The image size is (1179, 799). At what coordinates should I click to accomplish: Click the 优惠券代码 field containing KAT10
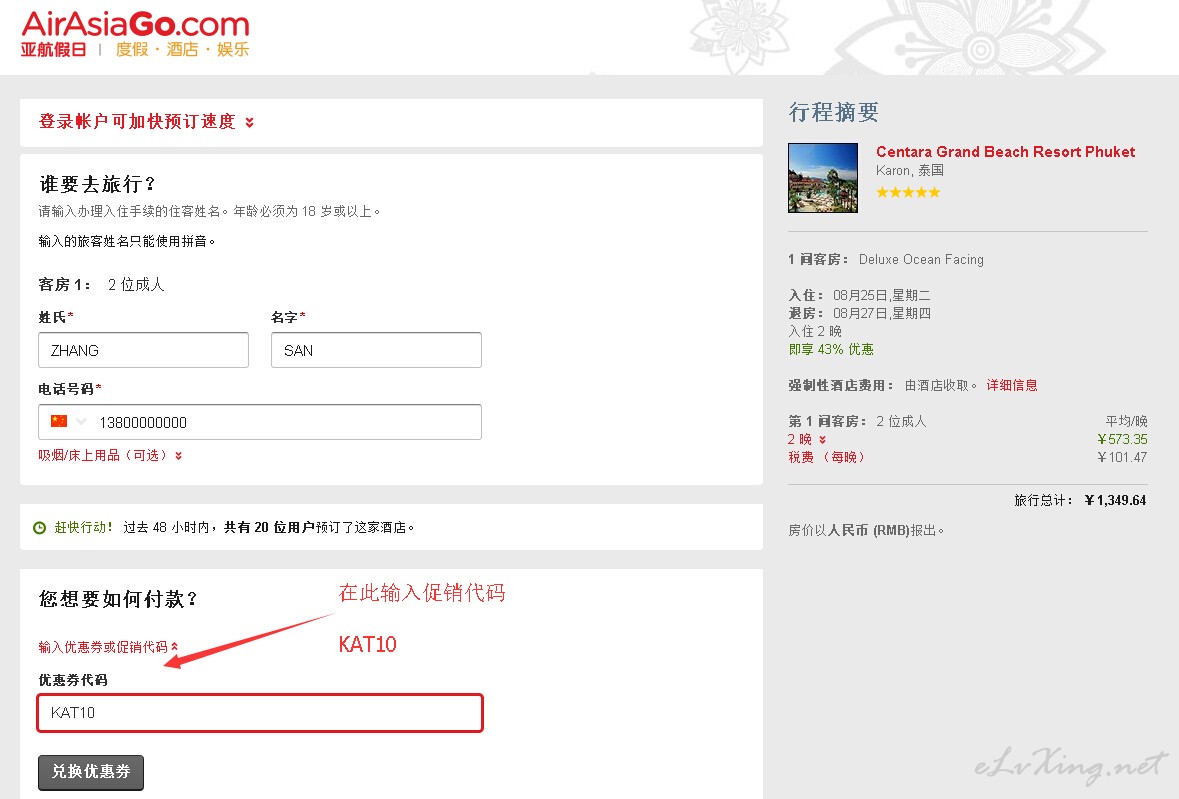tap(259, 713)
